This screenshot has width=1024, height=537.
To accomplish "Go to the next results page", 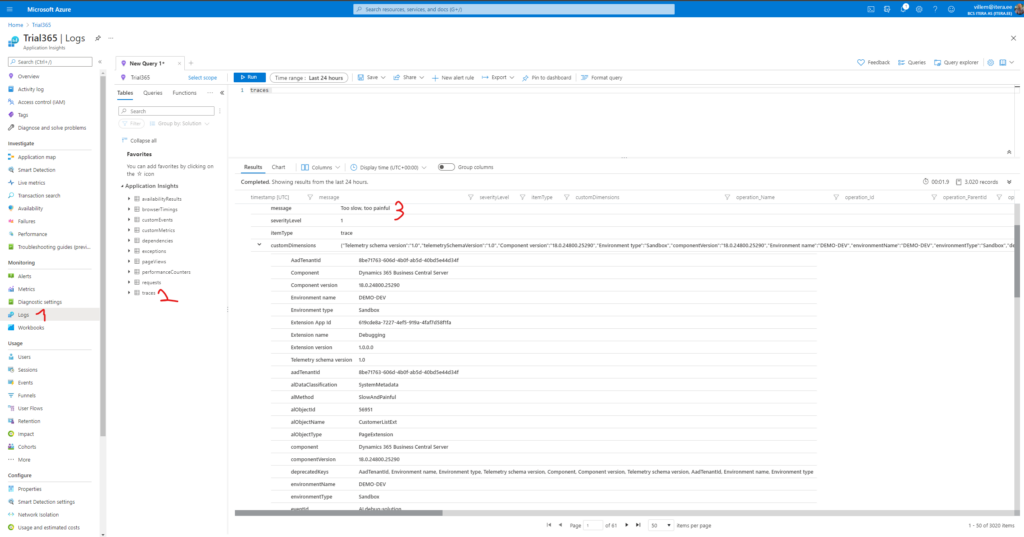I will pyautogui.click(x=626, y=525).
